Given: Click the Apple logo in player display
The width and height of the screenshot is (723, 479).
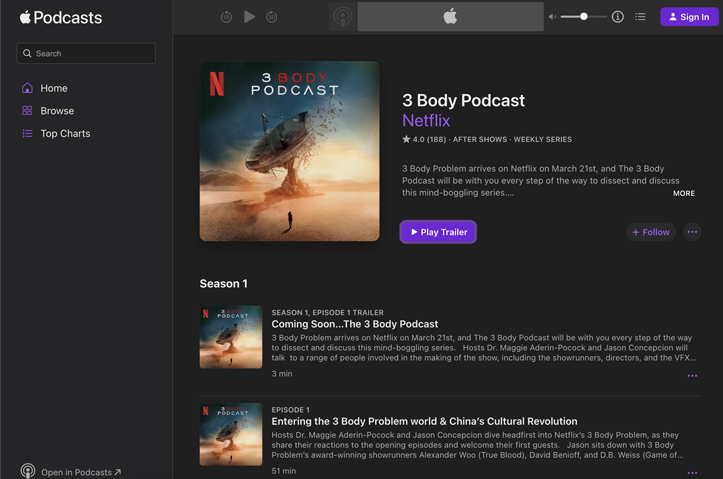Looking at the screenshot, I should click(450, 17).
